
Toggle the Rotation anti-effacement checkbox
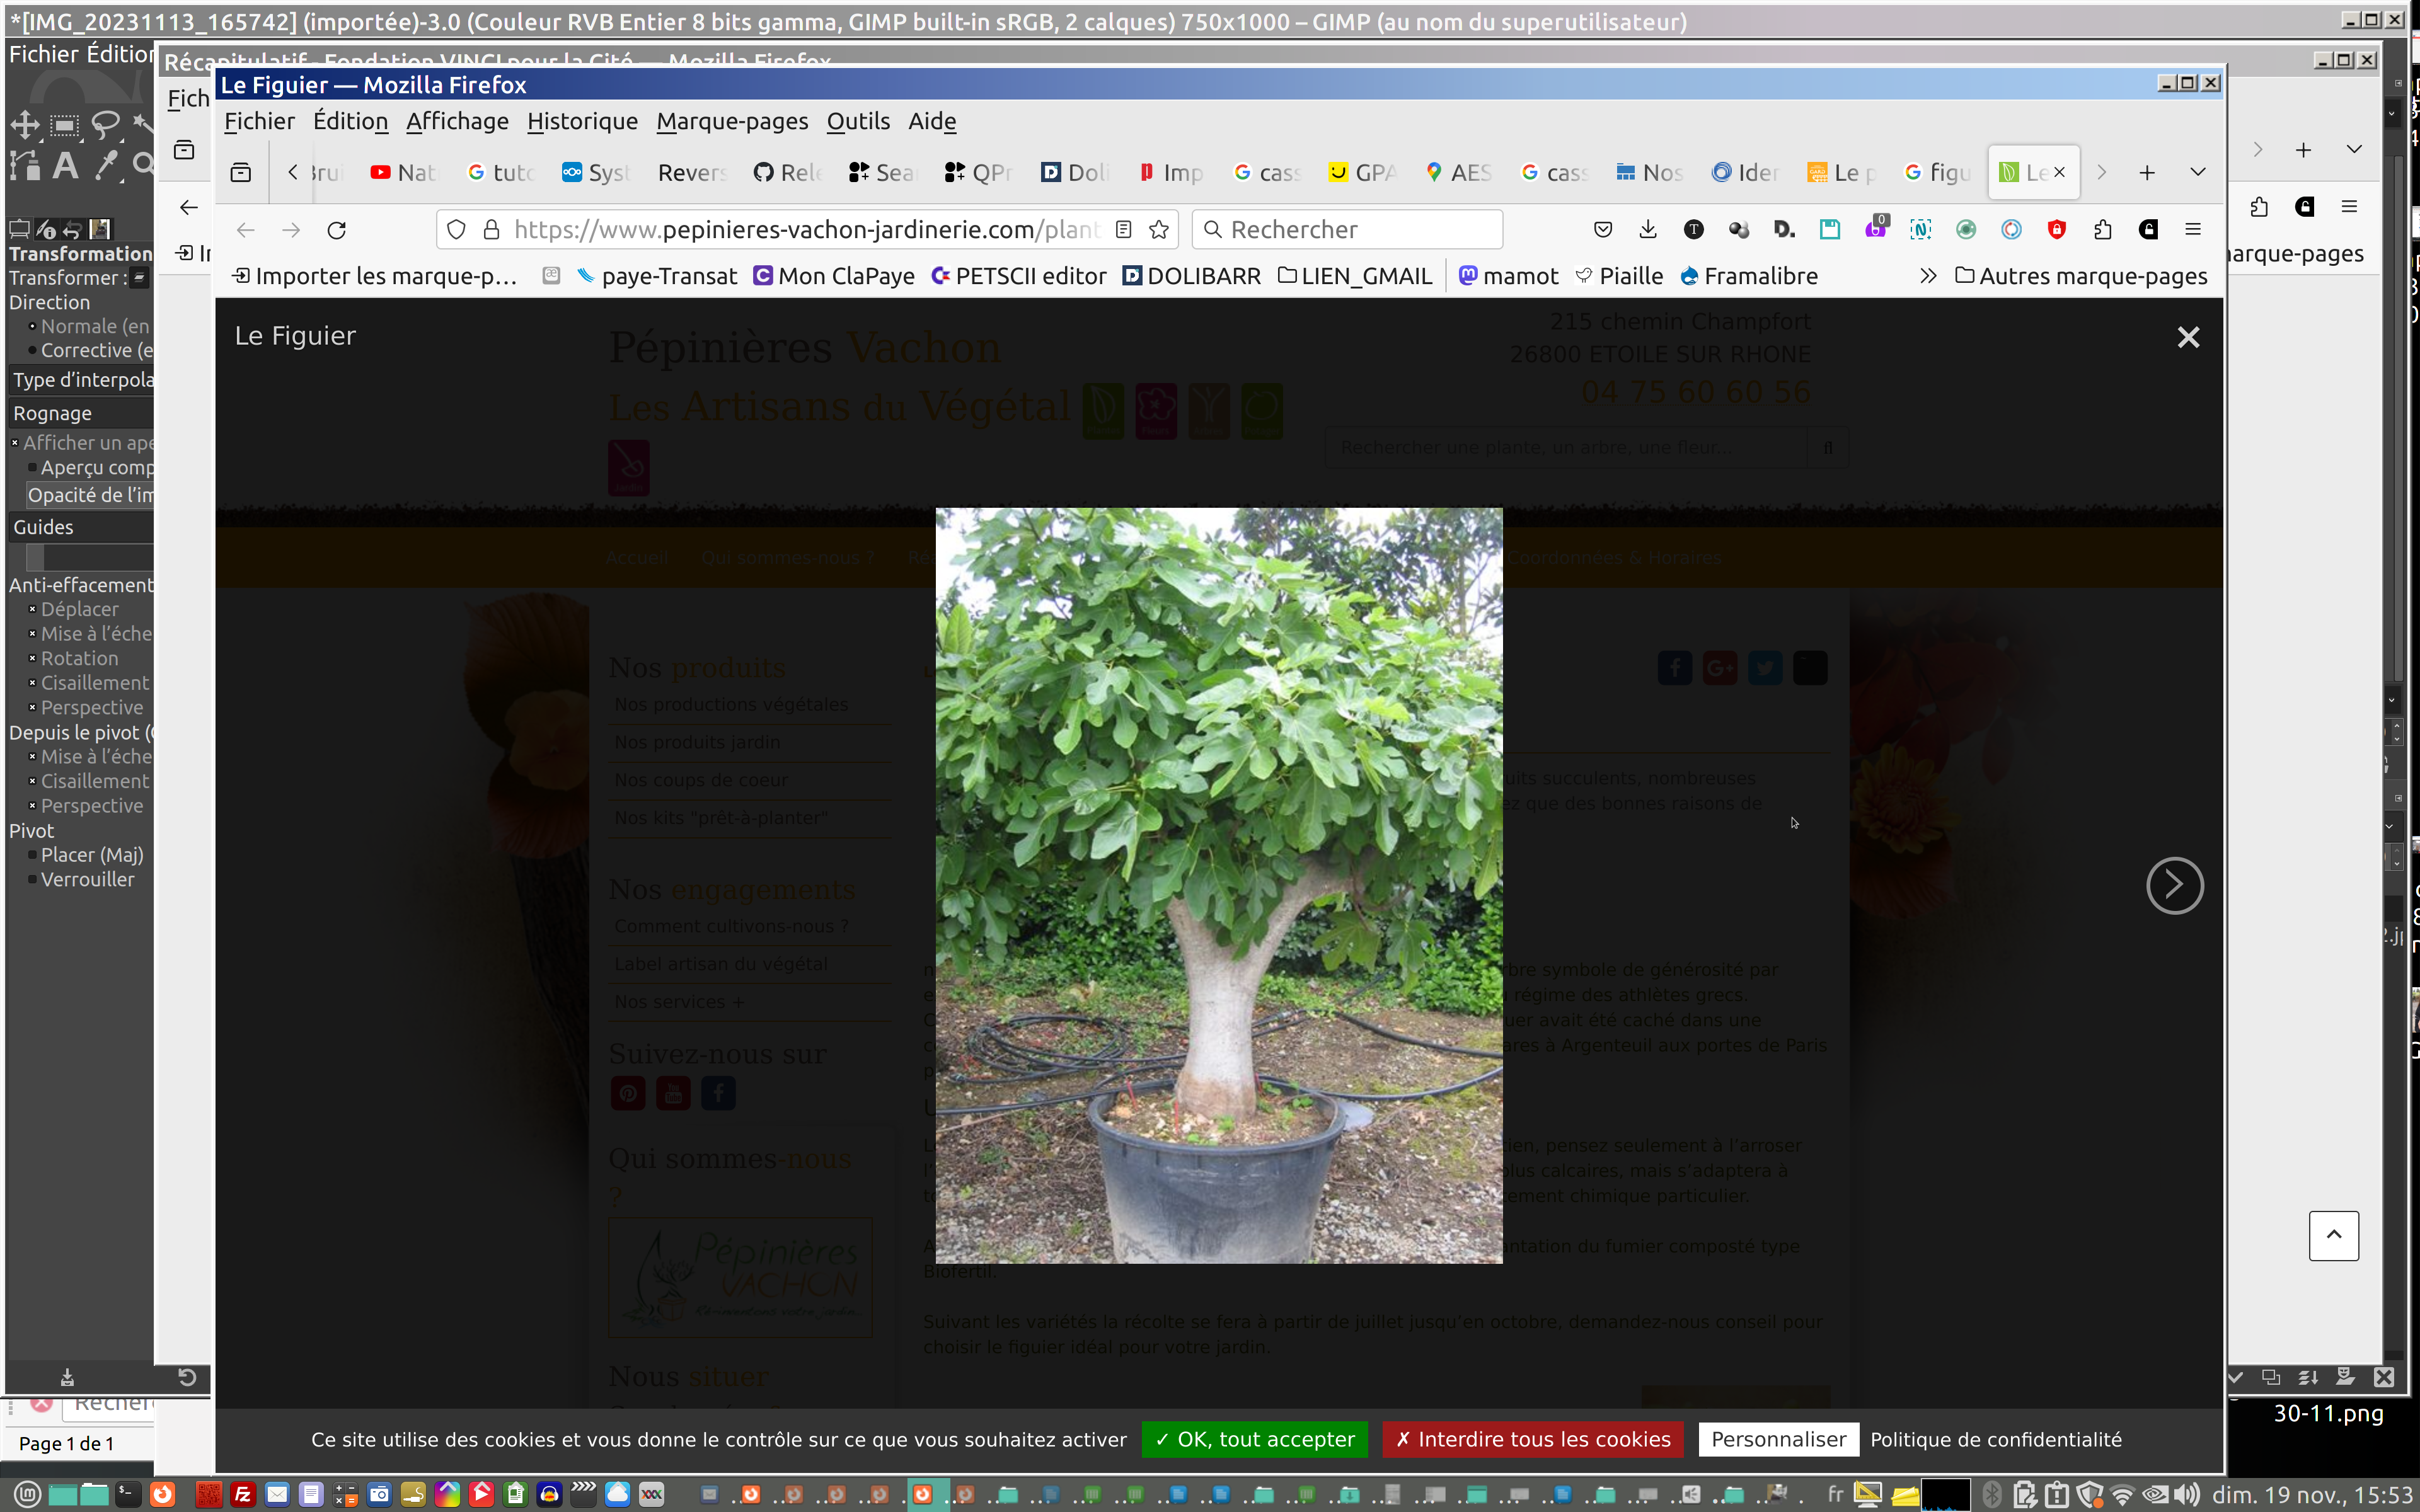coord(33,659)
